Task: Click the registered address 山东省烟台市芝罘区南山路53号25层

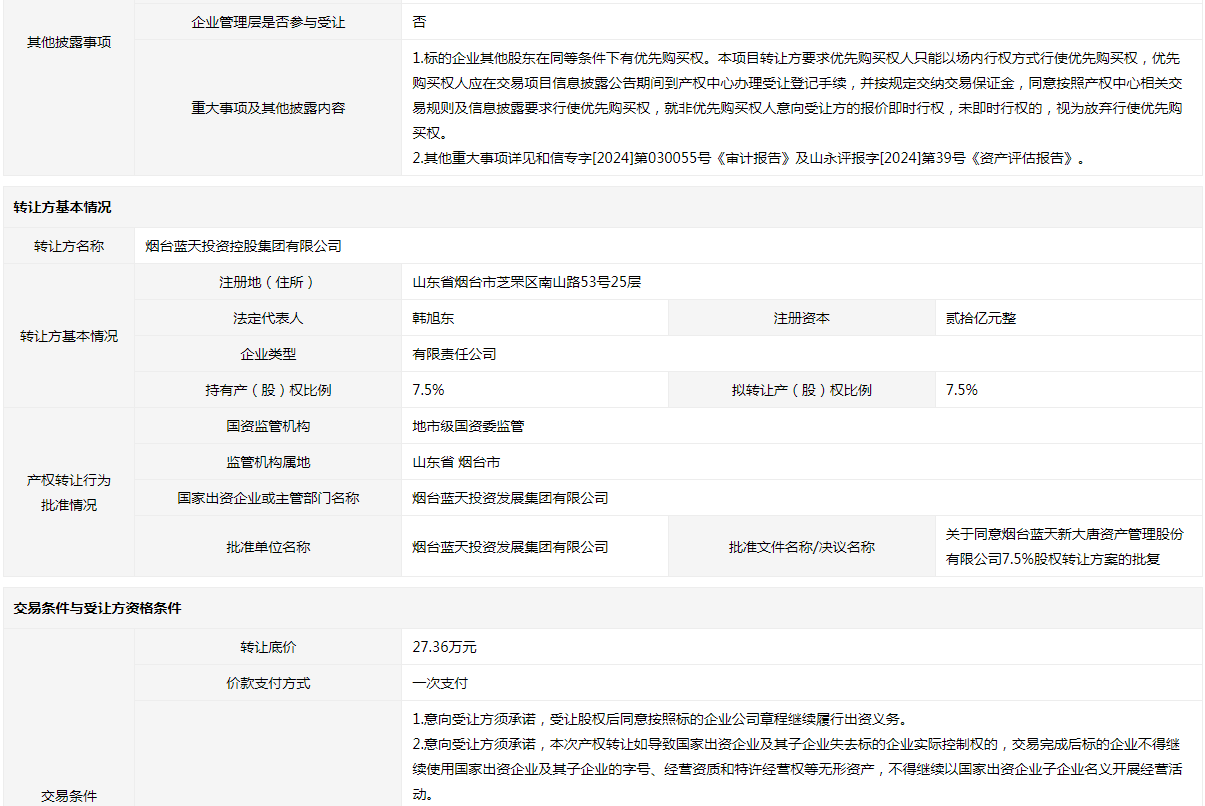Action: click(526, 282)
